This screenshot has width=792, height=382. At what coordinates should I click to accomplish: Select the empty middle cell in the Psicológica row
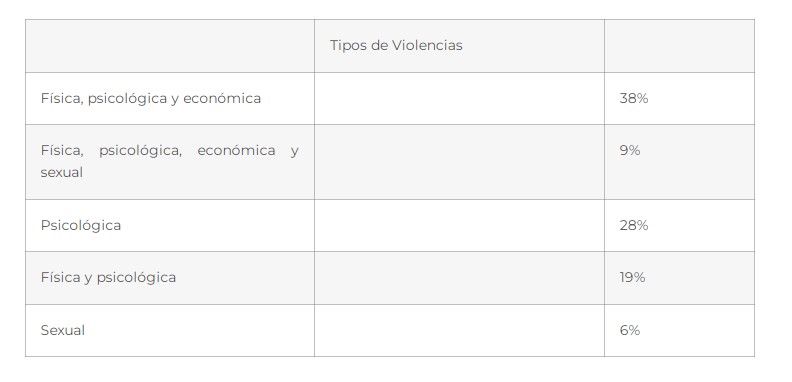coord(459,225)
